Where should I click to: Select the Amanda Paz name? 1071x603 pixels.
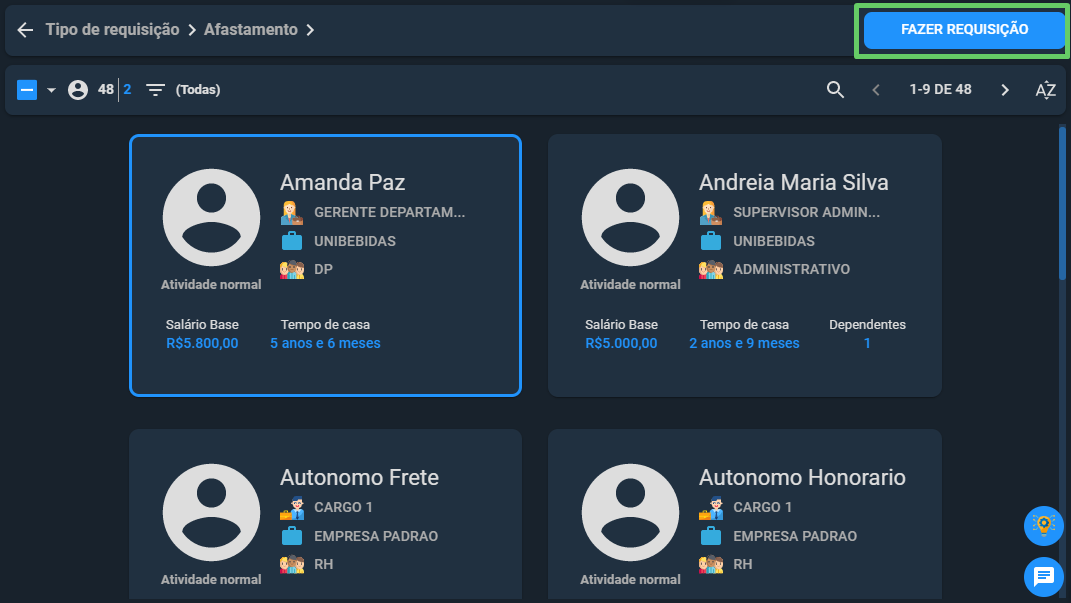pos(342,182)
